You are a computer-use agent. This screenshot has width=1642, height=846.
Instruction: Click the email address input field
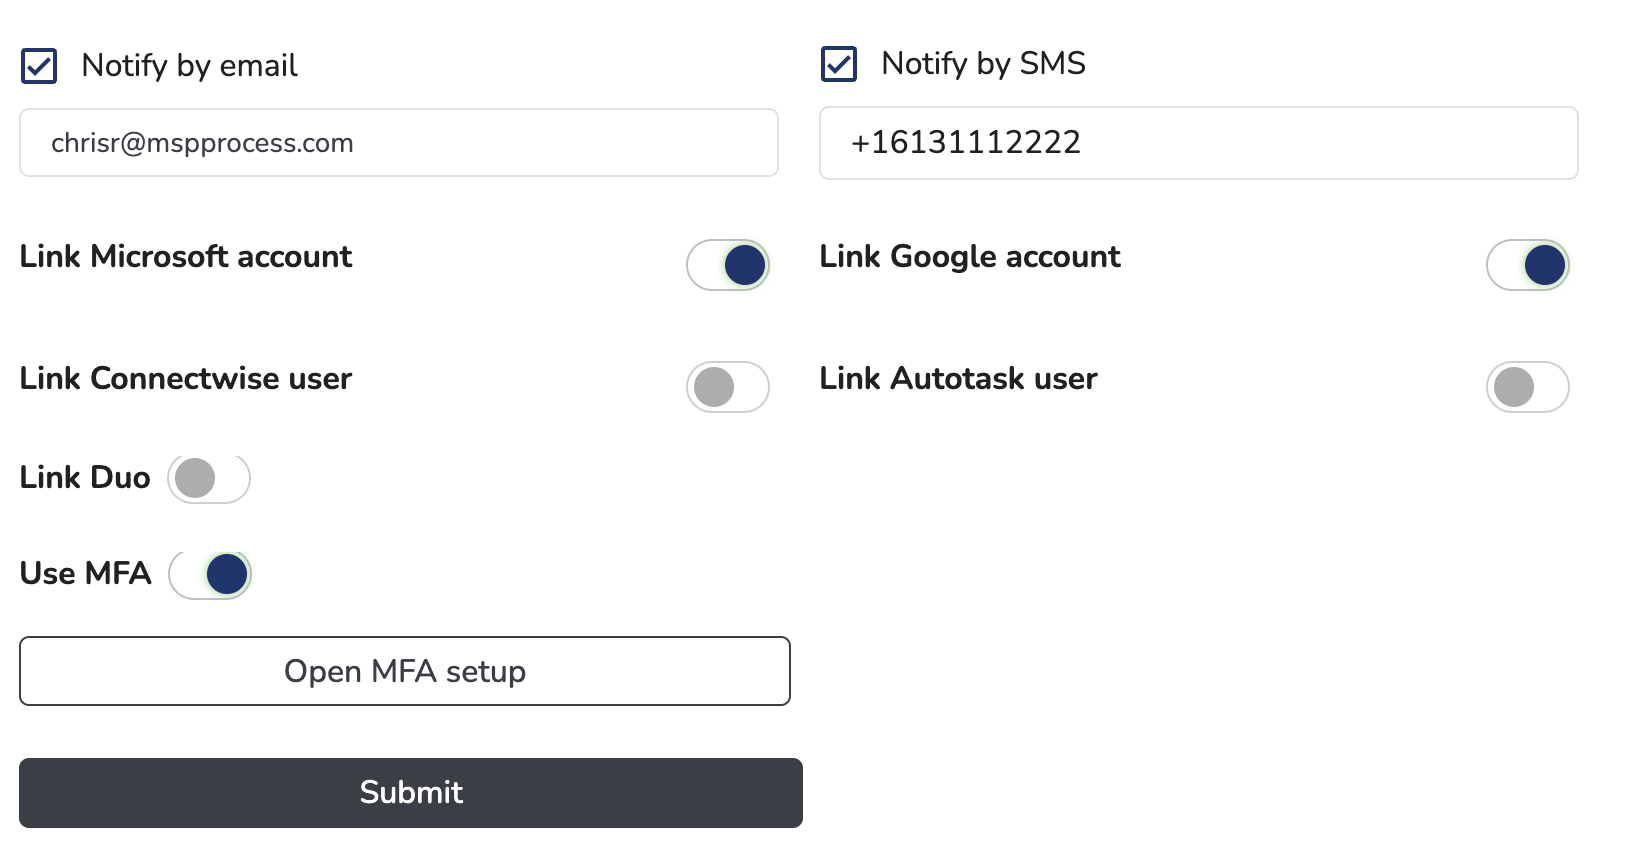pyautogui.click(x=399, y=143)
